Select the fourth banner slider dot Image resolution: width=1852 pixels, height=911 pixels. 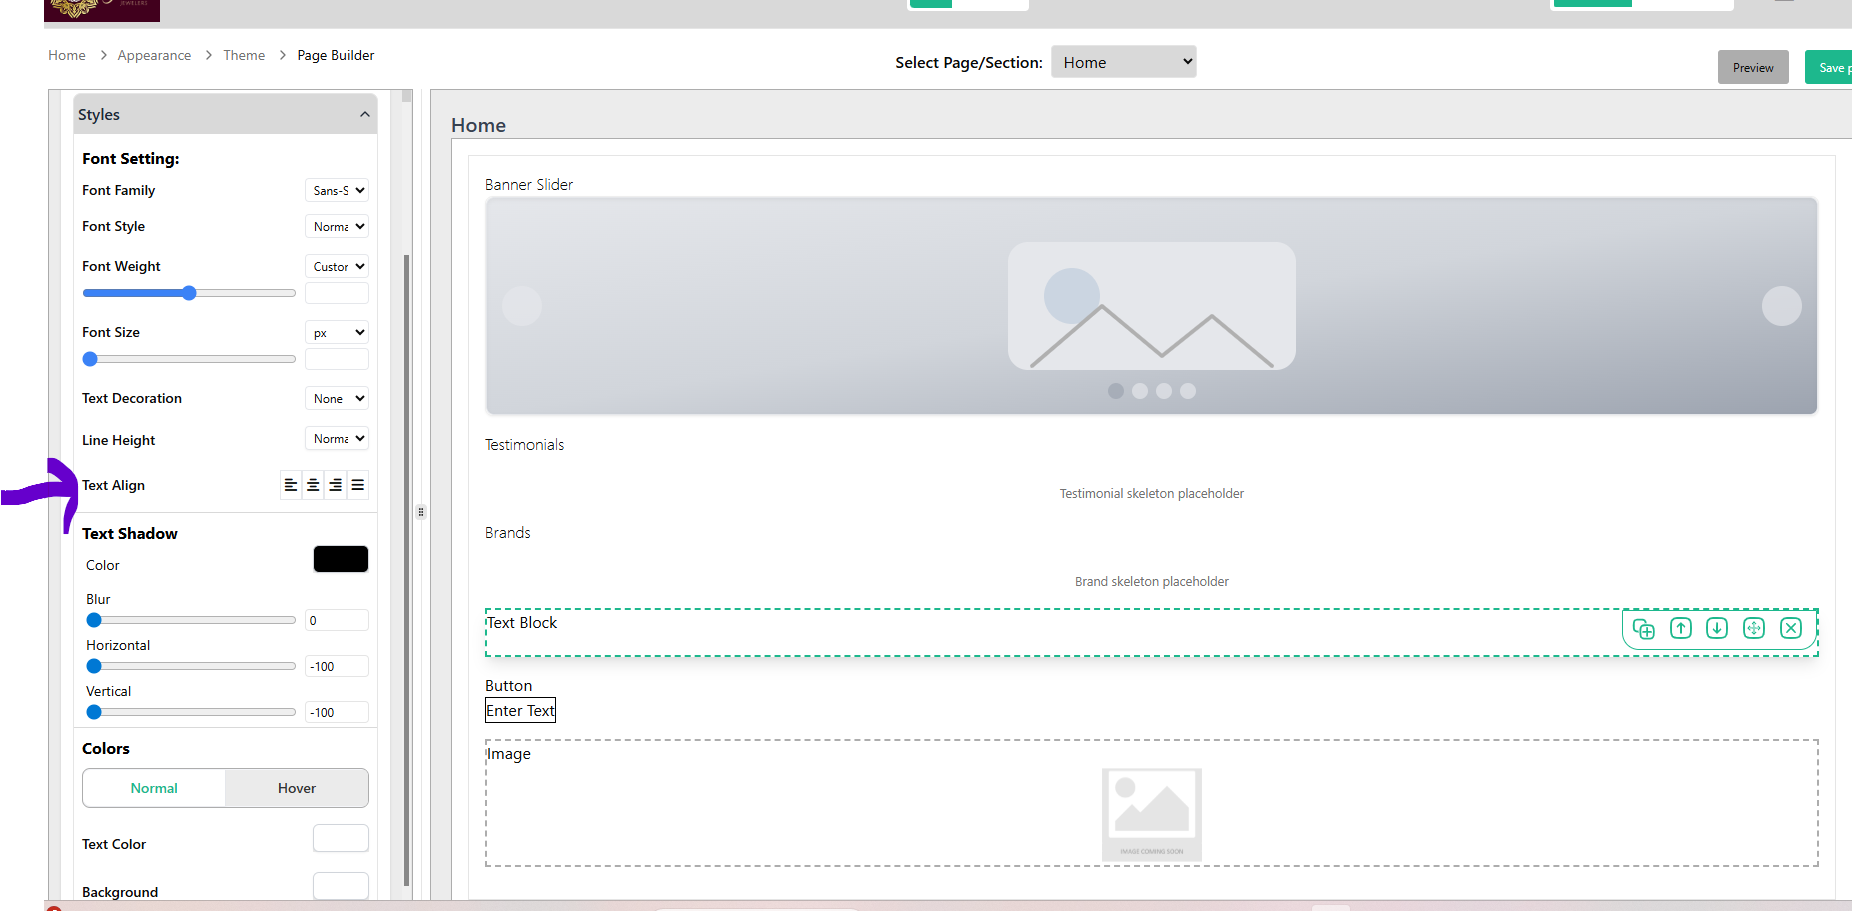coord(1188,391)
